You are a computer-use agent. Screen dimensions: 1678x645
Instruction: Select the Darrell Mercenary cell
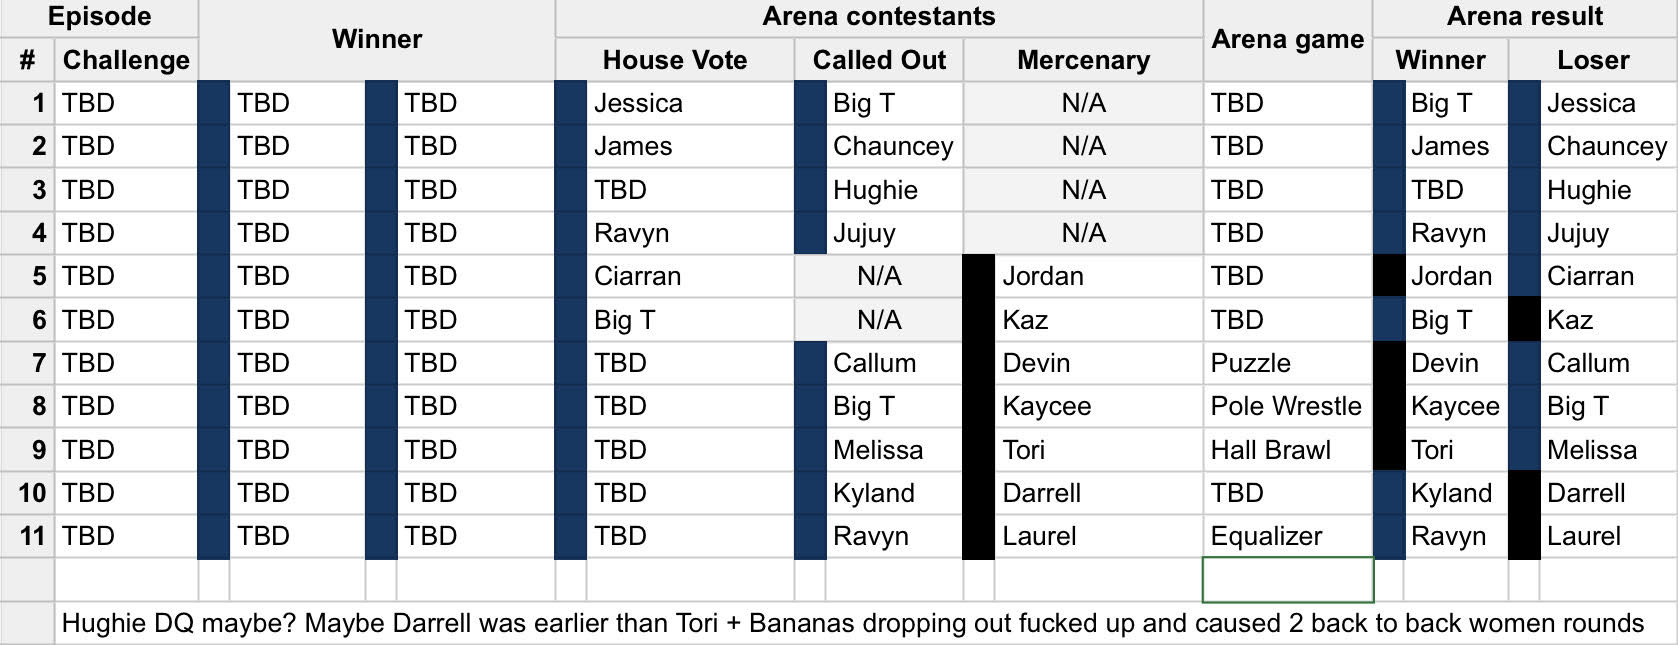tap(1099, 493)
